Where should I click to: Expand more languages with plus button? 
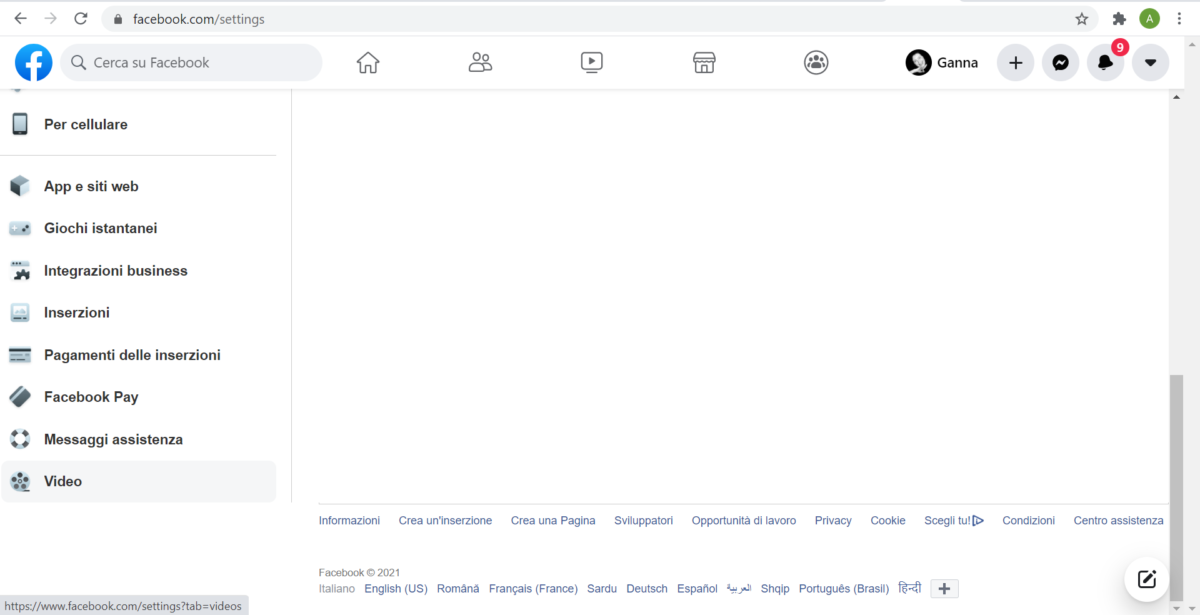[x=944, y=589]
